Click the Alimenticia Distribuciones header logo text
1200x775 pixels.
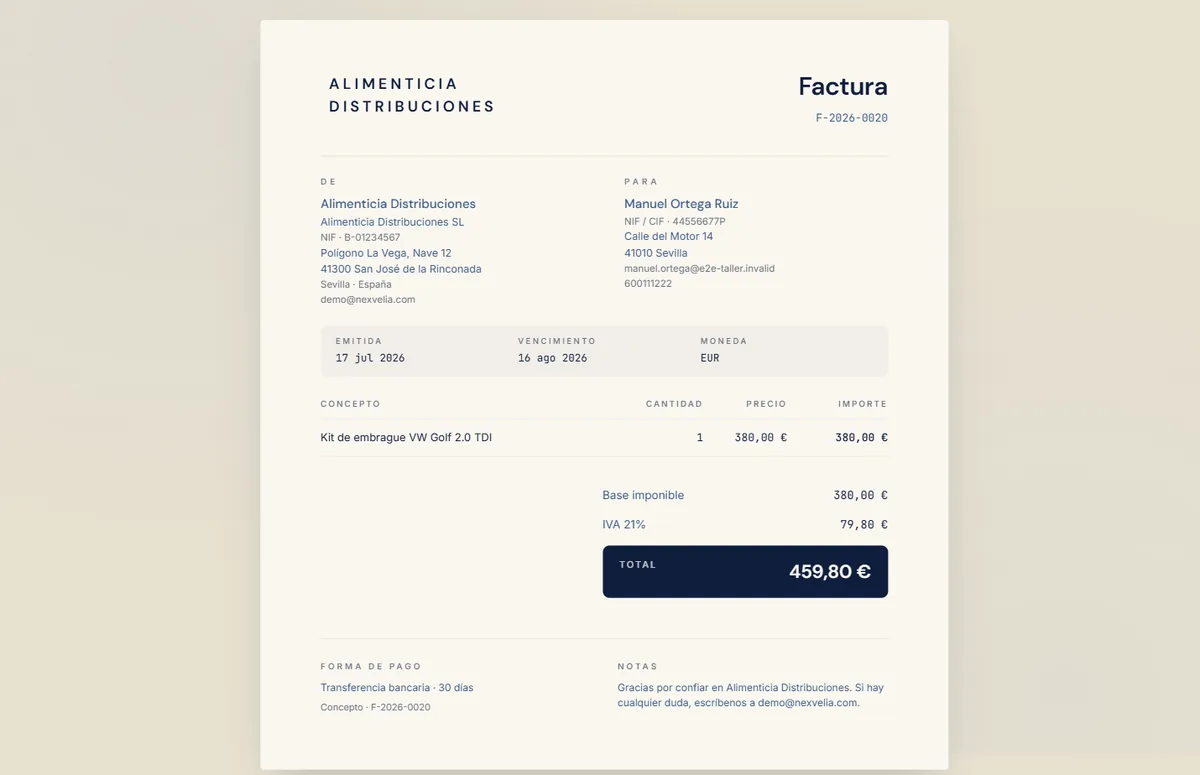[412, 95]
